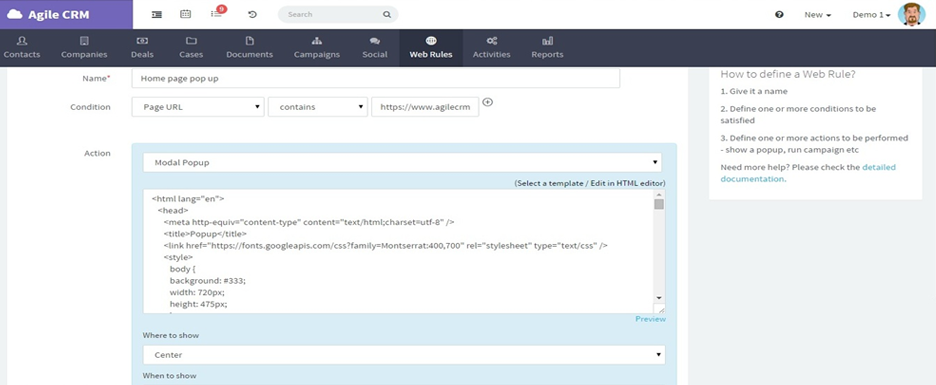
Task: Open the Page URL condition dropdown
Action: 198,107
